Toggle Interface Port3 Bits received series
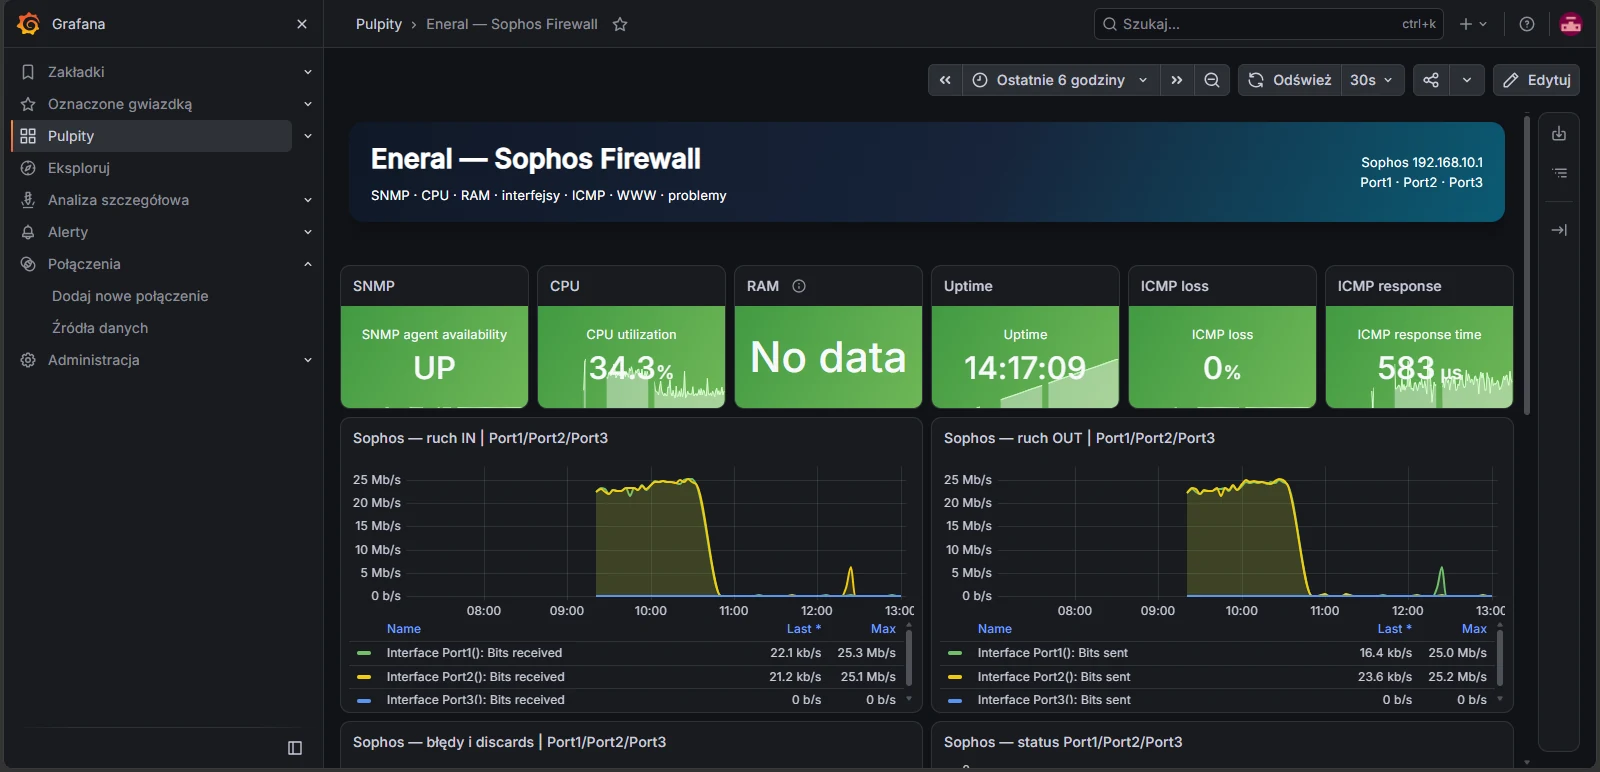The width and height of the screenshot is (1600, 772). point(475,700)
